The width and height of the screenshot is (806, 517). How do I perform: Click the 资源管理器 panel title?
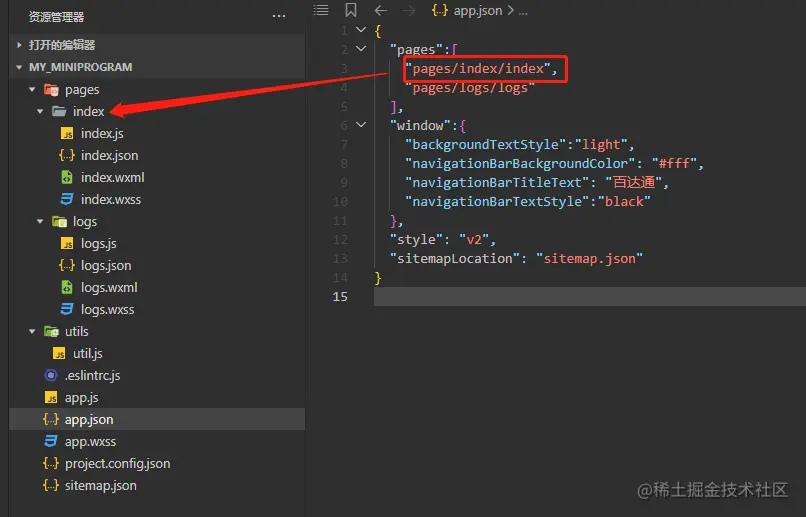(x=56, y=17)
